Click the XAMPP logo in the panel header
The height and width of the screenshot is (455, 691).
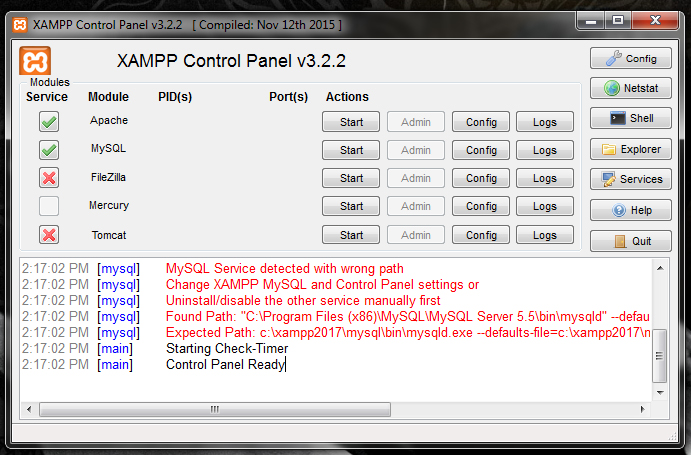[35, 61]
